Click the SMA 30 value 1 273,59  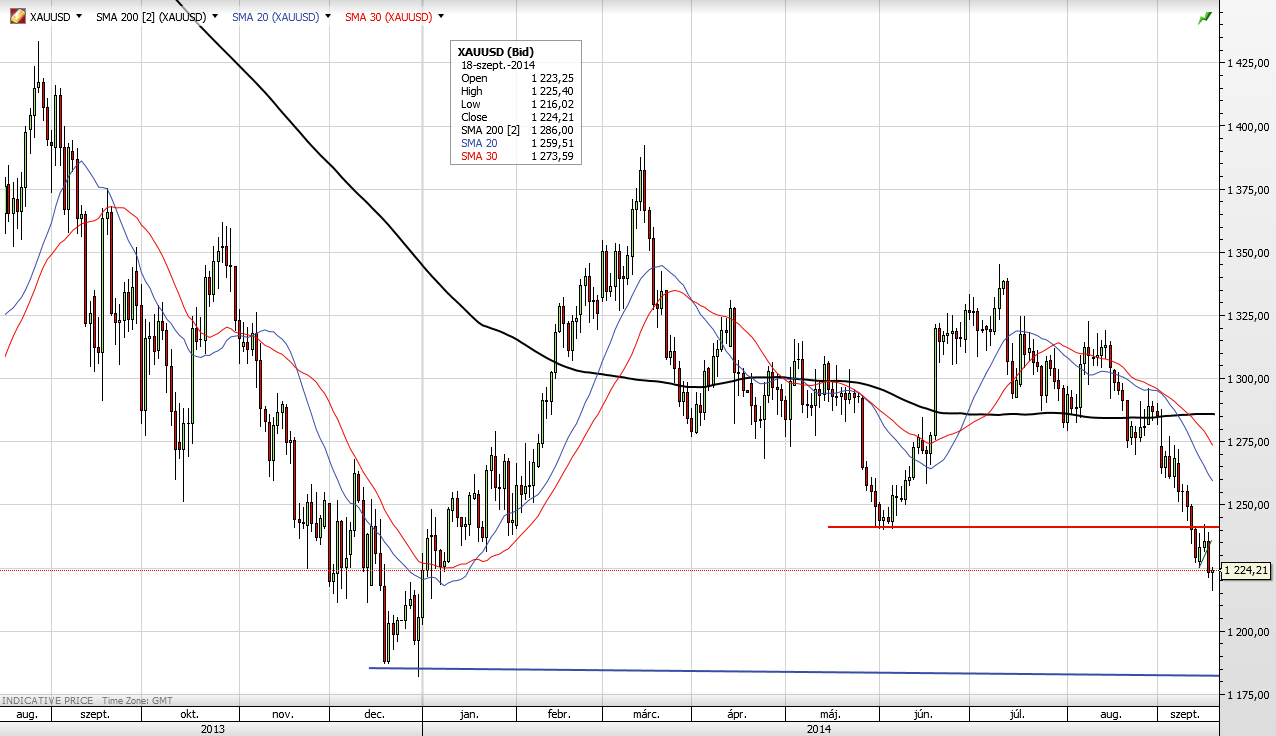coord(553,156)
